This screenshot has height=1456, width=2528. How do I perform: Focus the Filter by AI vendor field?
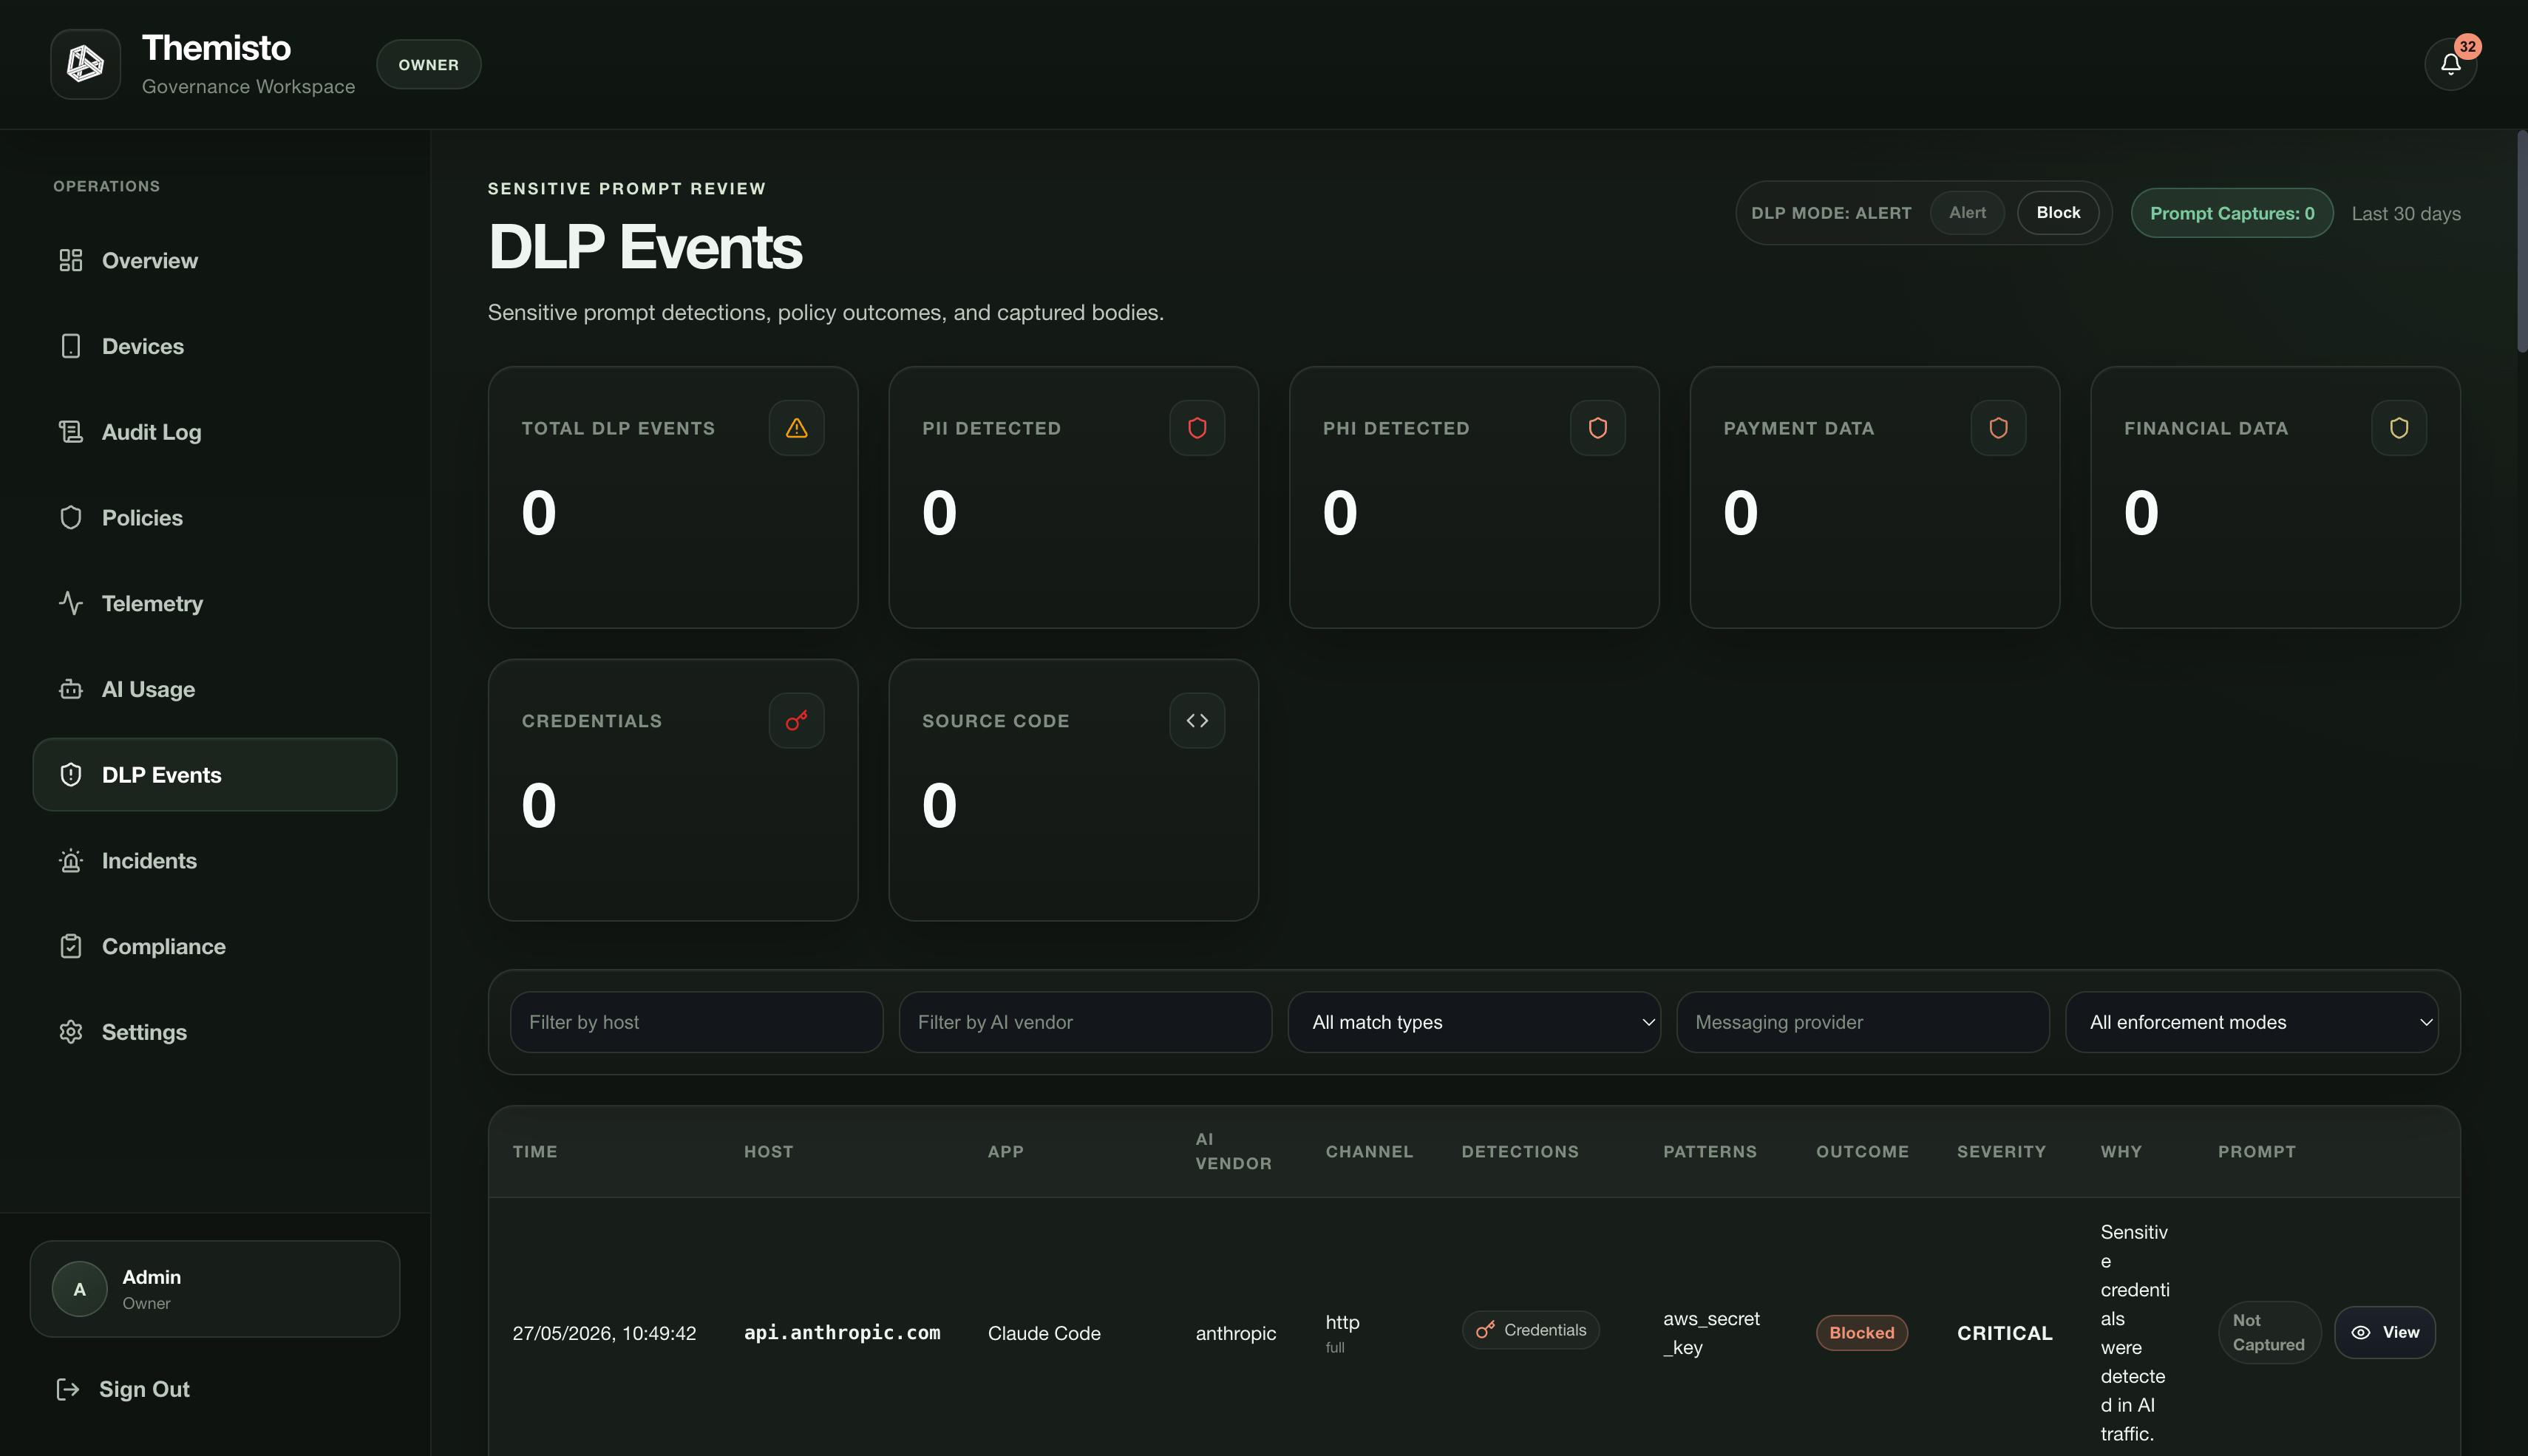1085,1022
